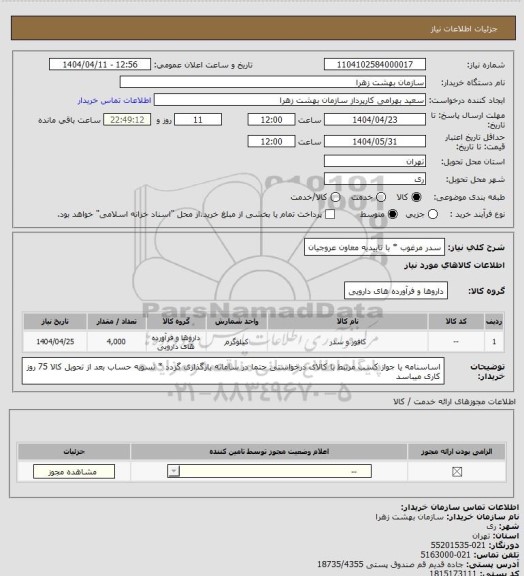The width and height of the screenshot is (524, 576).
Task: Click the جزئیات column header in license table
Action: click(74, 451)
